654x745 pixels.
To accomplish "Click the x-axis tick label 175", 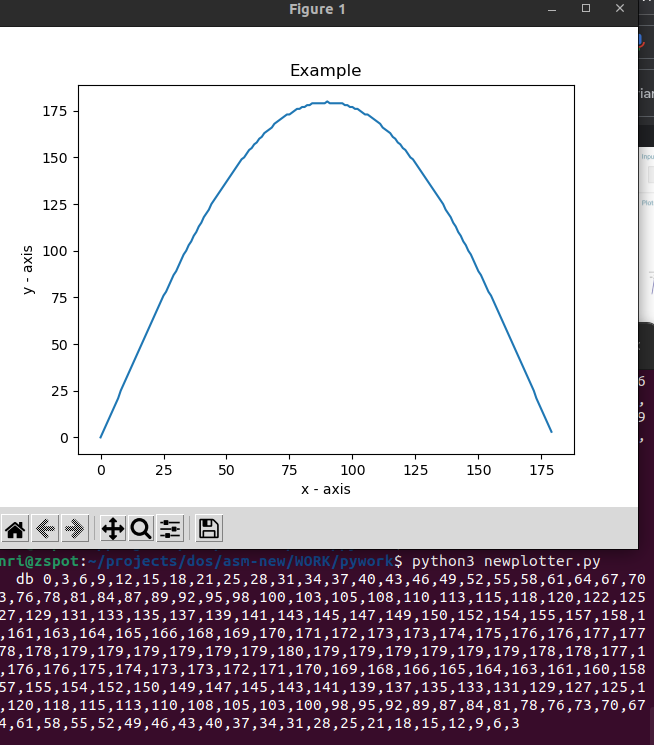I will 541,470.
